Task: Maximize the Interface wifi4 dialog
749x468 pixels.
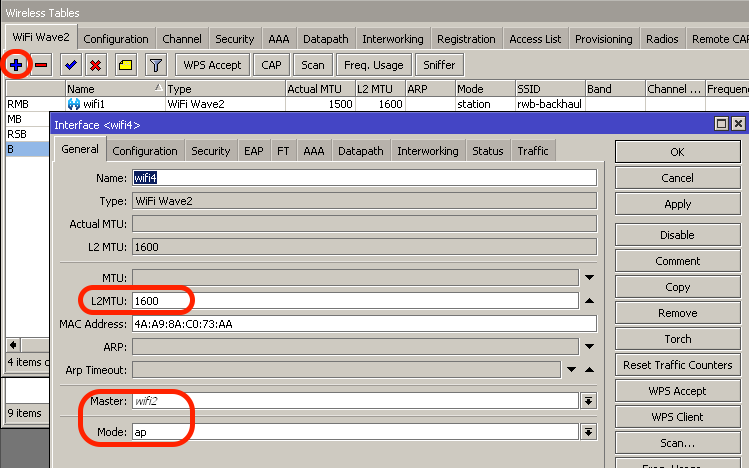Action: tap(720, 124)
